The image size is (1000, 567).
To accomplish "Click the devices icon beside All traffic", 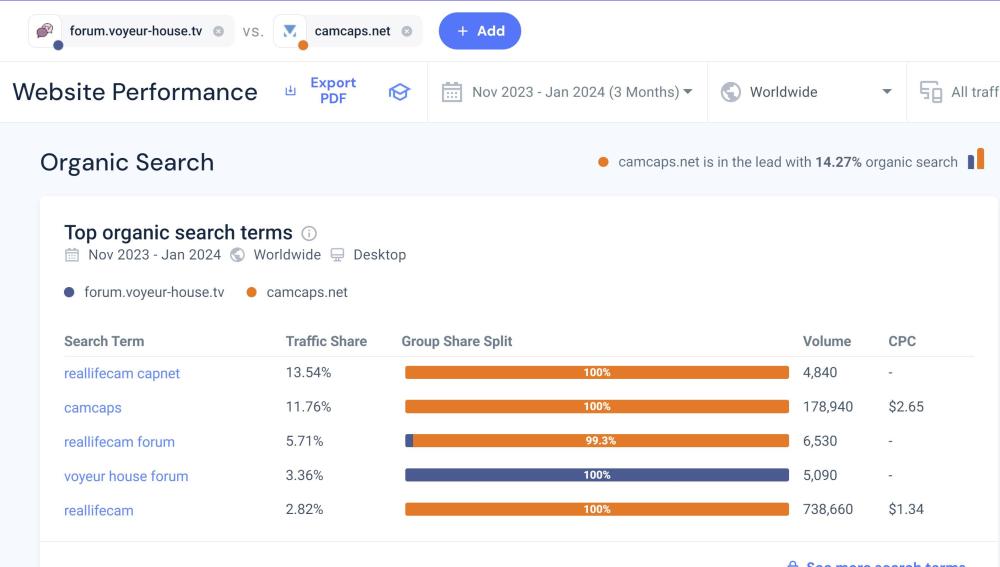I will (x=931, y=92).
